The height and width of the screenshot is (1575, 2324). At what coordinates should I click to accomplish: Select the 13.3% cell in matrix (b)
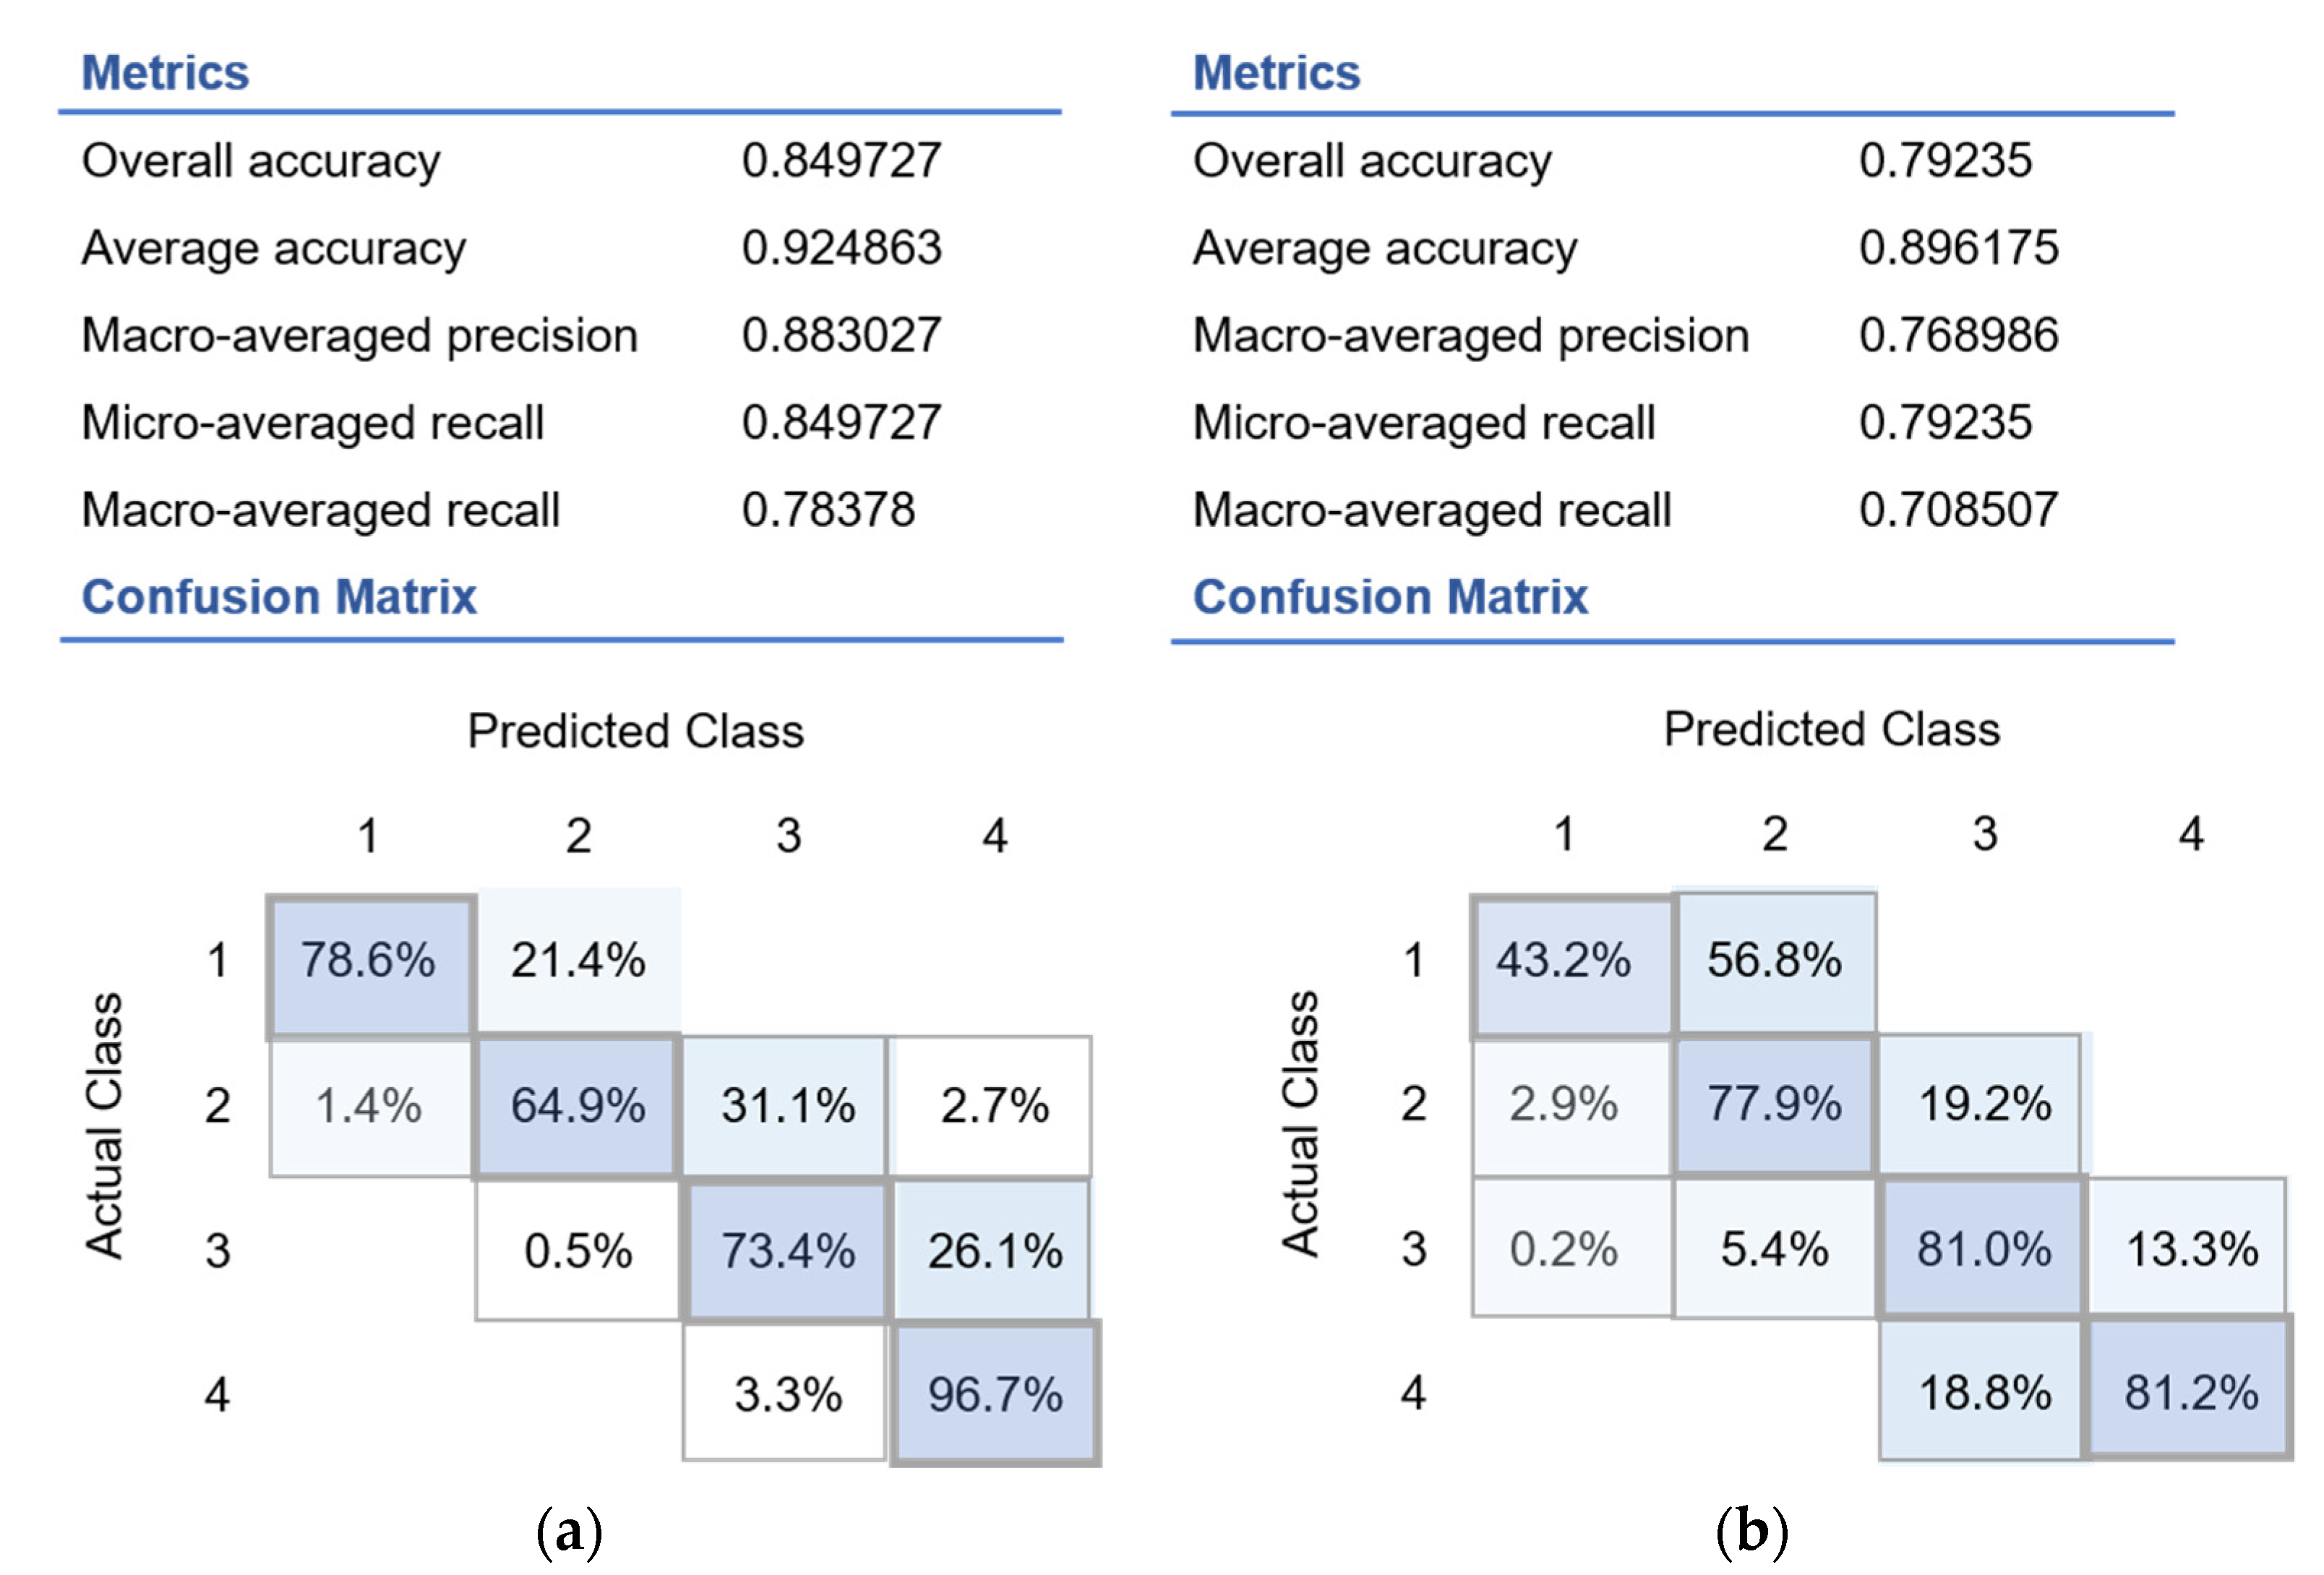(2191, 1249)
